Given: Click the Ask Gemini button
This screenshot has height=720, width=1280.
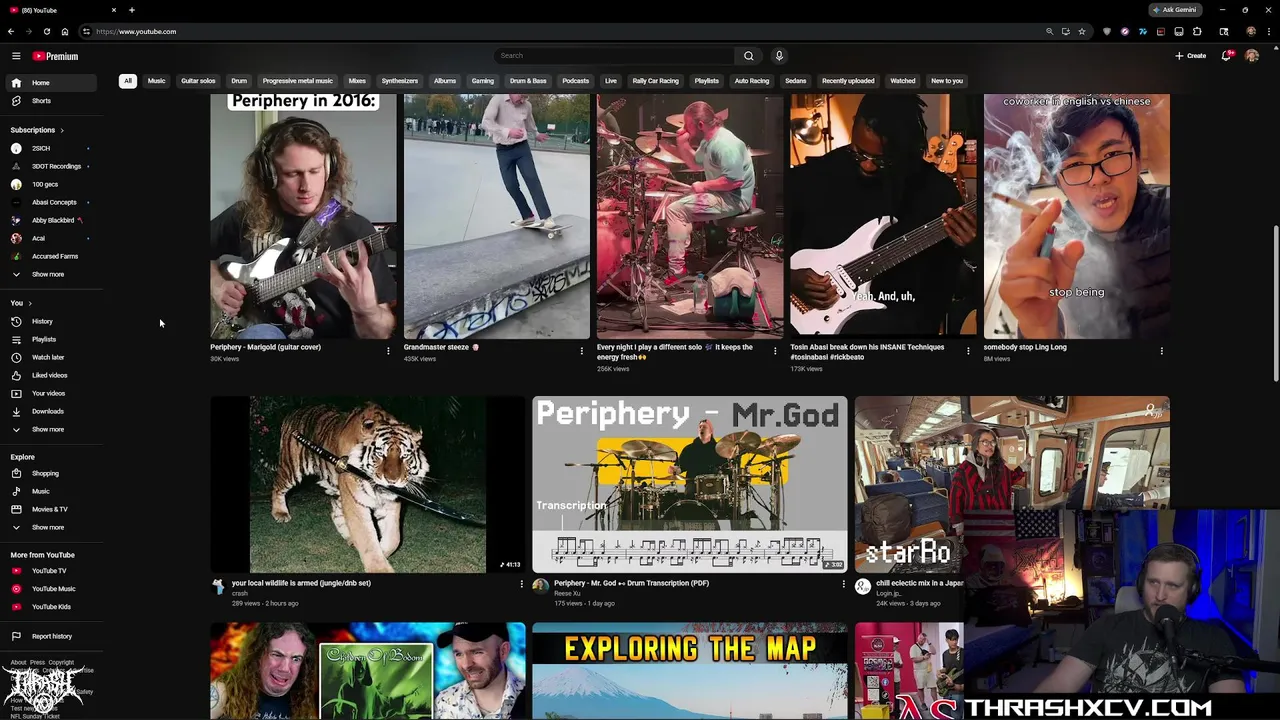Looking at the screenshot, I should (x=1175, y=10).
